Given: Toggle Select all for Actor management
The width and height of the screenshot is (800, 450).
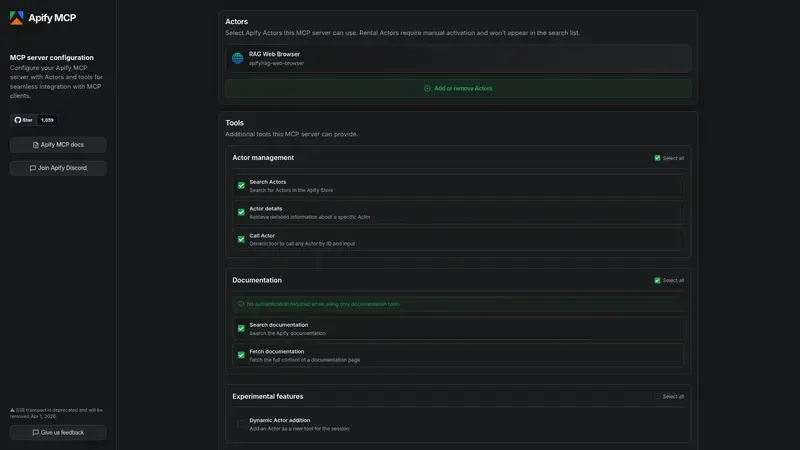Looking at the screenshot, I should (657, 158).
